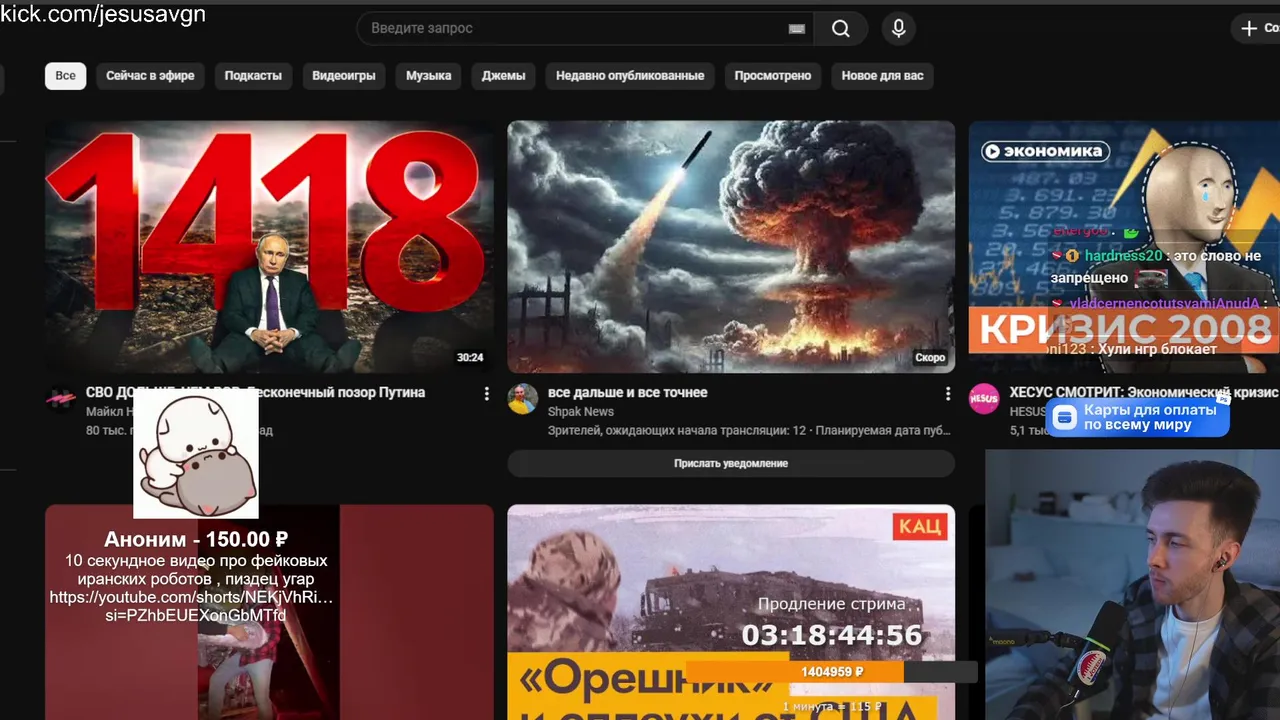Click the stream timer 03:18:44:56
This screenshot has height=720, width=1280.
(832, 635)
